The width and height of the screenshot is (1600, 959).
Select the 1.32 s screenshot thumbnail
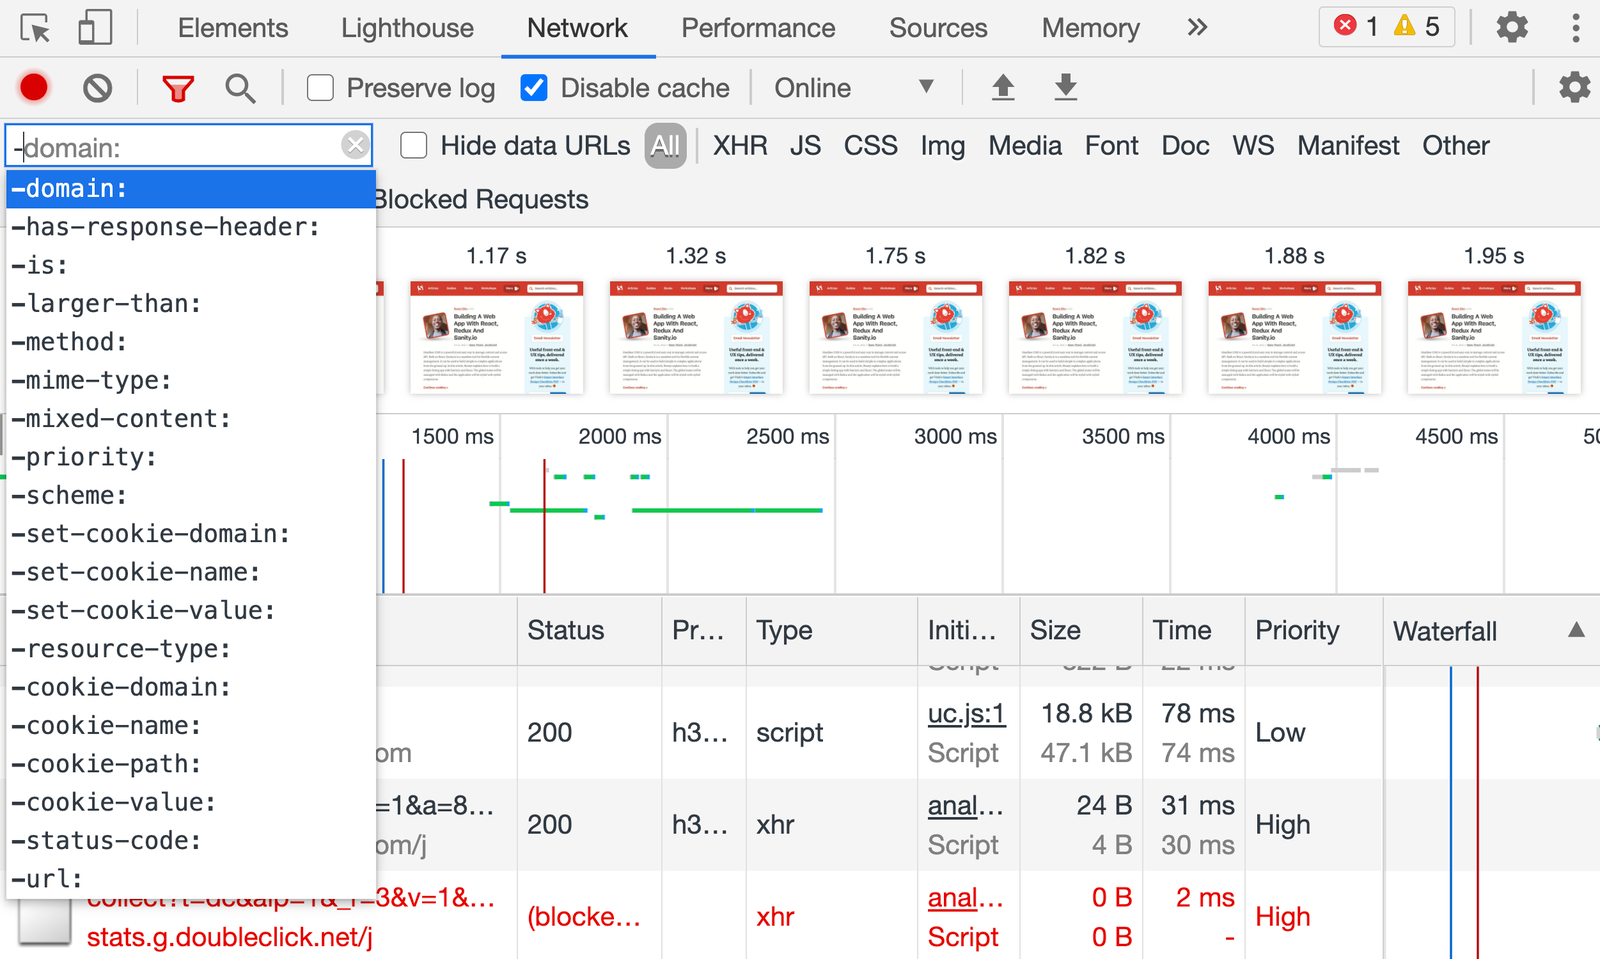pos(696,337)
